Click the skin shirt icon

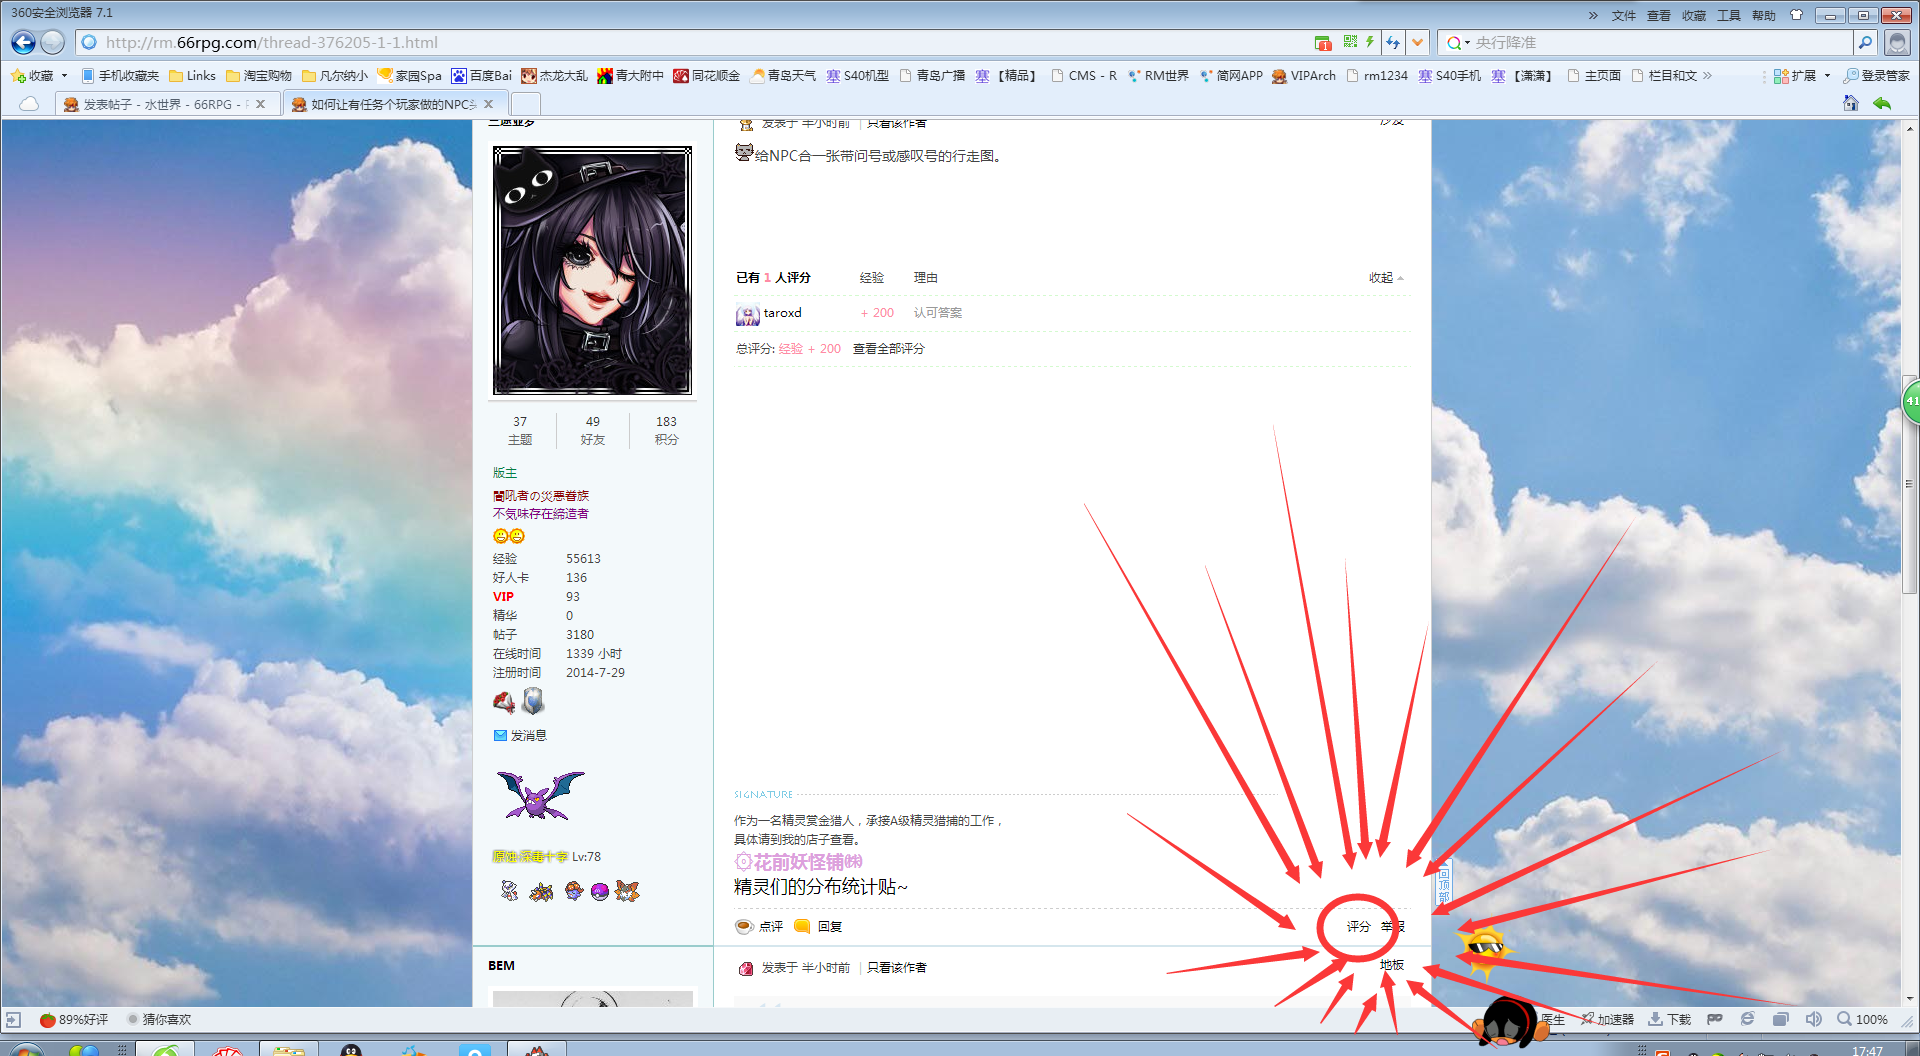(x=1796, y=15)
